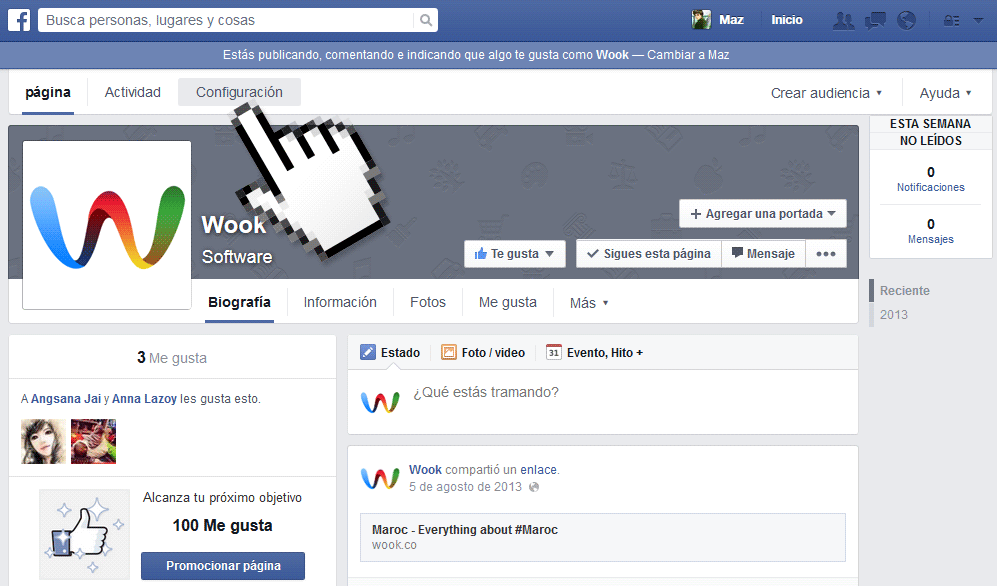Click the Facebook logo icon
The image size is (997, 586).
(x=19, y=20)
